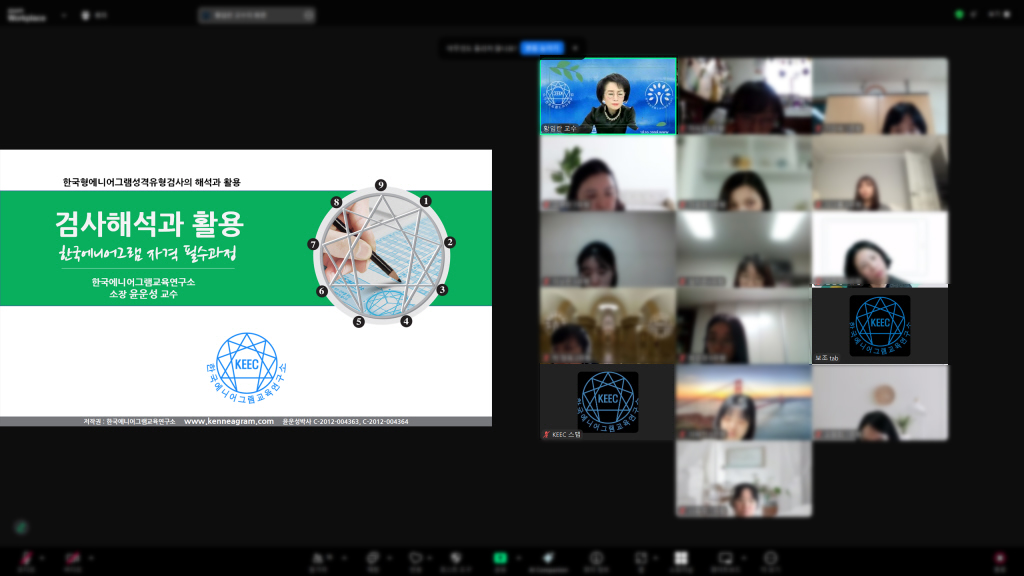This screenshot has height=576, width=1024.
Task: Click the Zoom Workplace logo
Action: [27, 15]
